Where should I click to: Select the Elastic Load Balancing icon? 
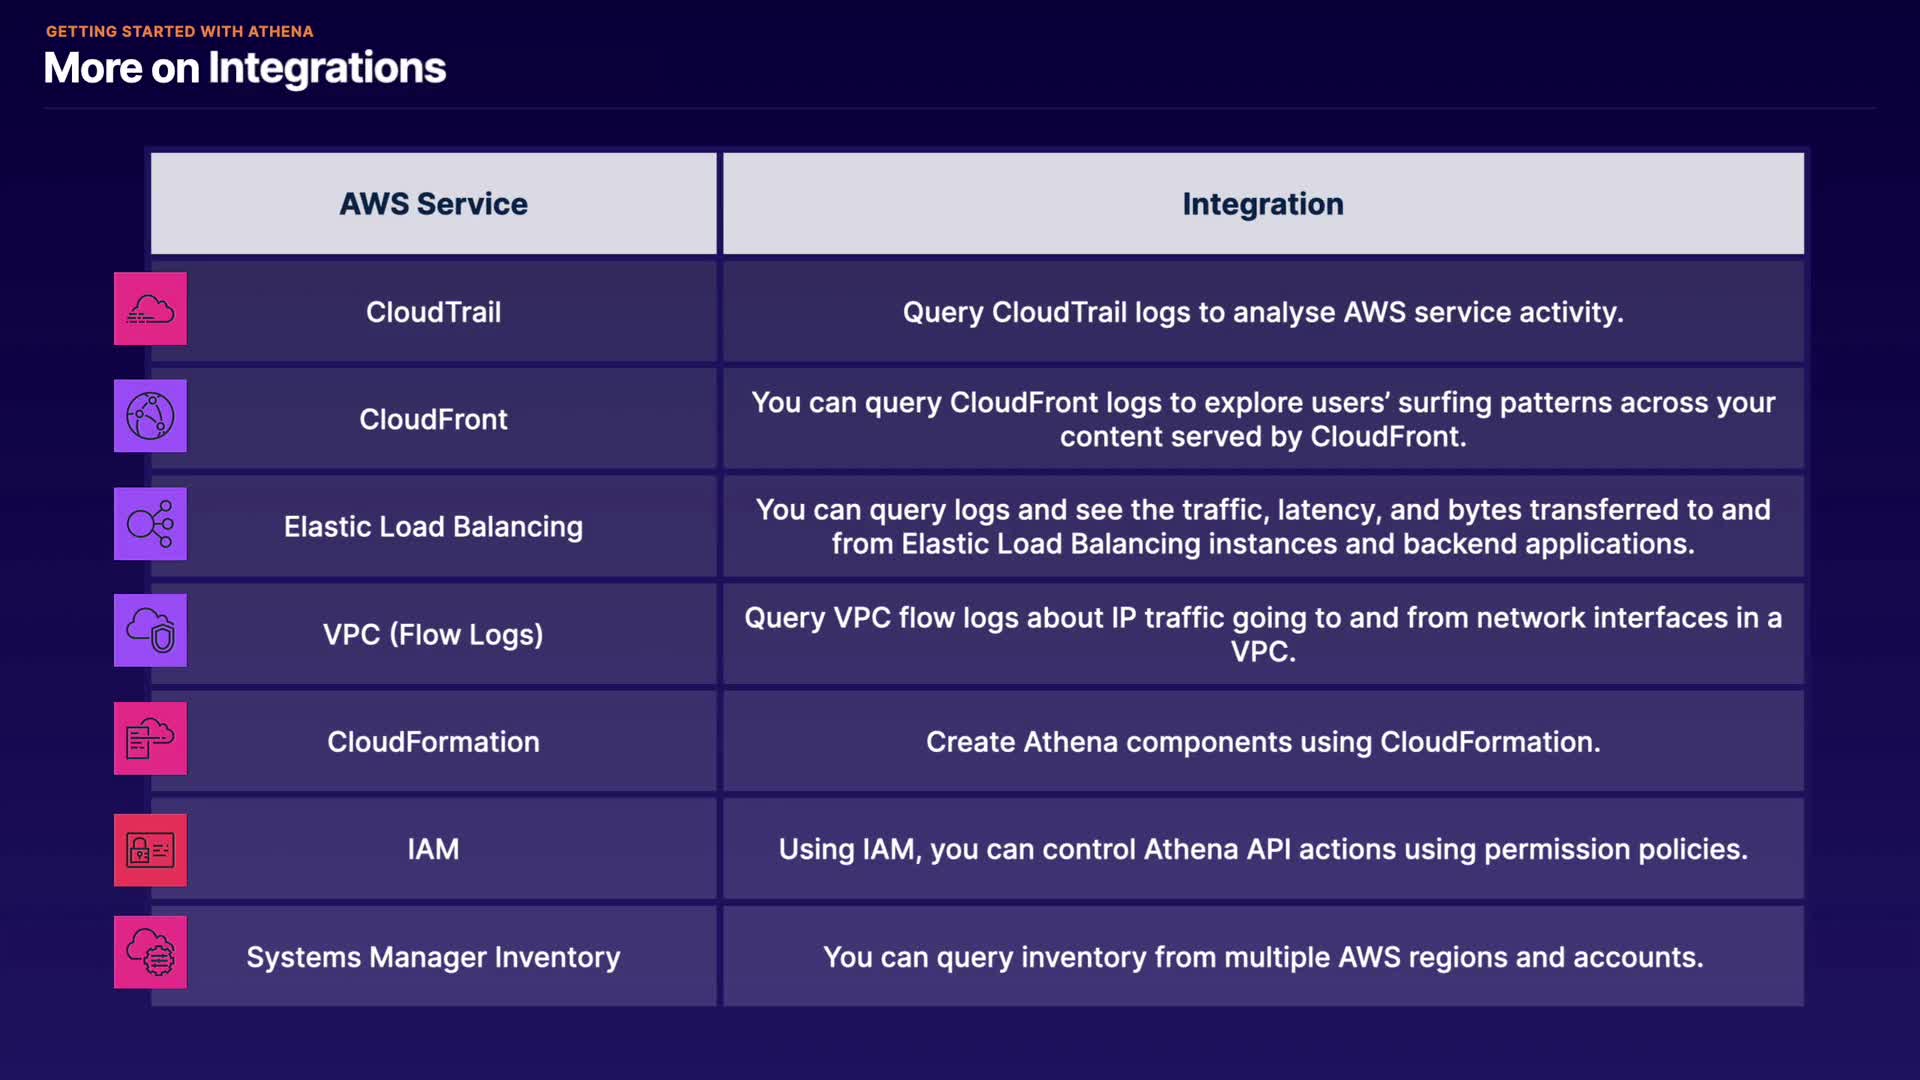(150, 524)
